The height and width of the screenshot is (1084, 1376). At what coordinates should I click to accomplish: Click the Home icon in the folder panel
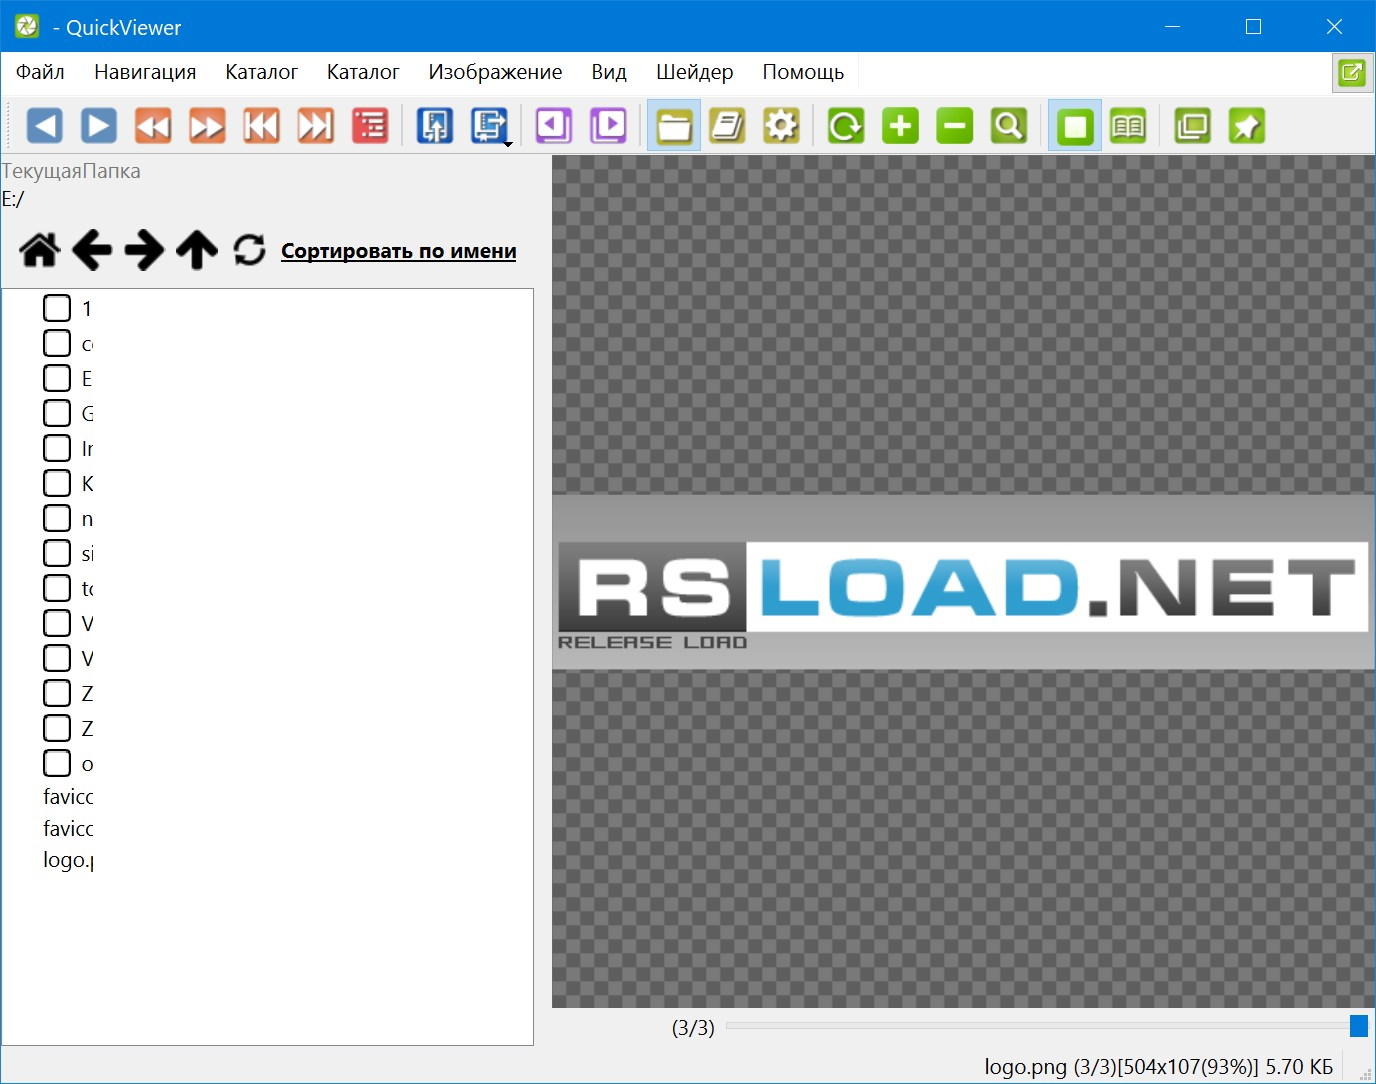40,250
